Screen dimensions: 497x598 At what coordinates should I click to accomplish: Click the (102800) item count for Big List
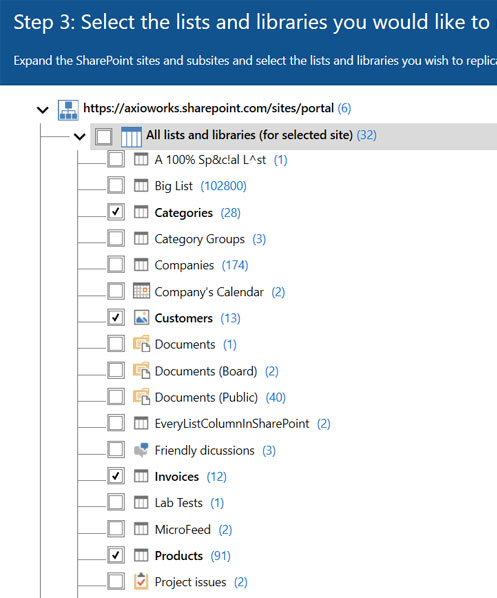(224, 186)
